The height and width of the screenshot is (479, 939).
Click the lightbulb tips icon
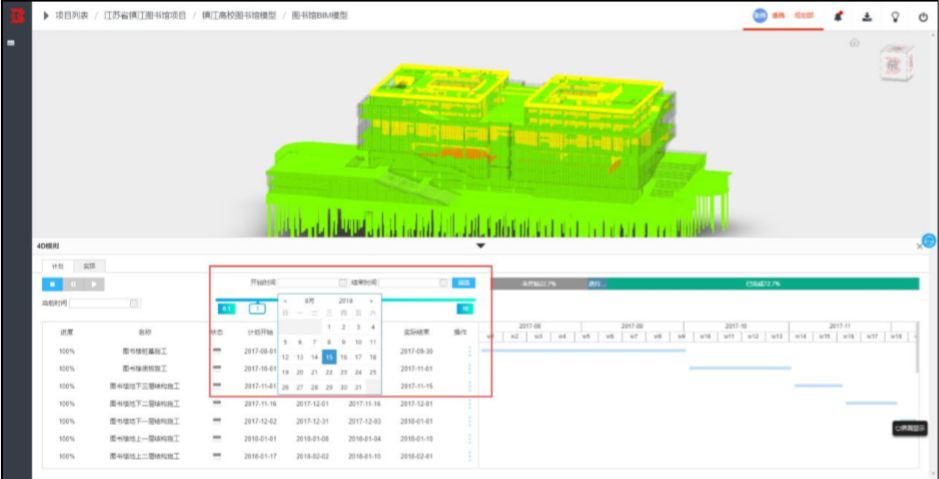(x=895, y=17)
